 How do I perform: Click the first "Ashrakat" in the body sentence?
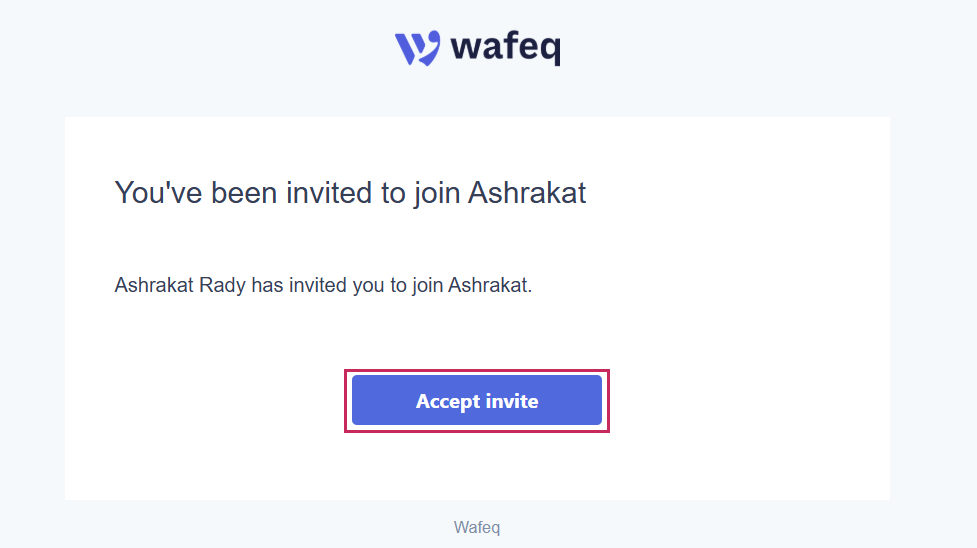[154, 285]
